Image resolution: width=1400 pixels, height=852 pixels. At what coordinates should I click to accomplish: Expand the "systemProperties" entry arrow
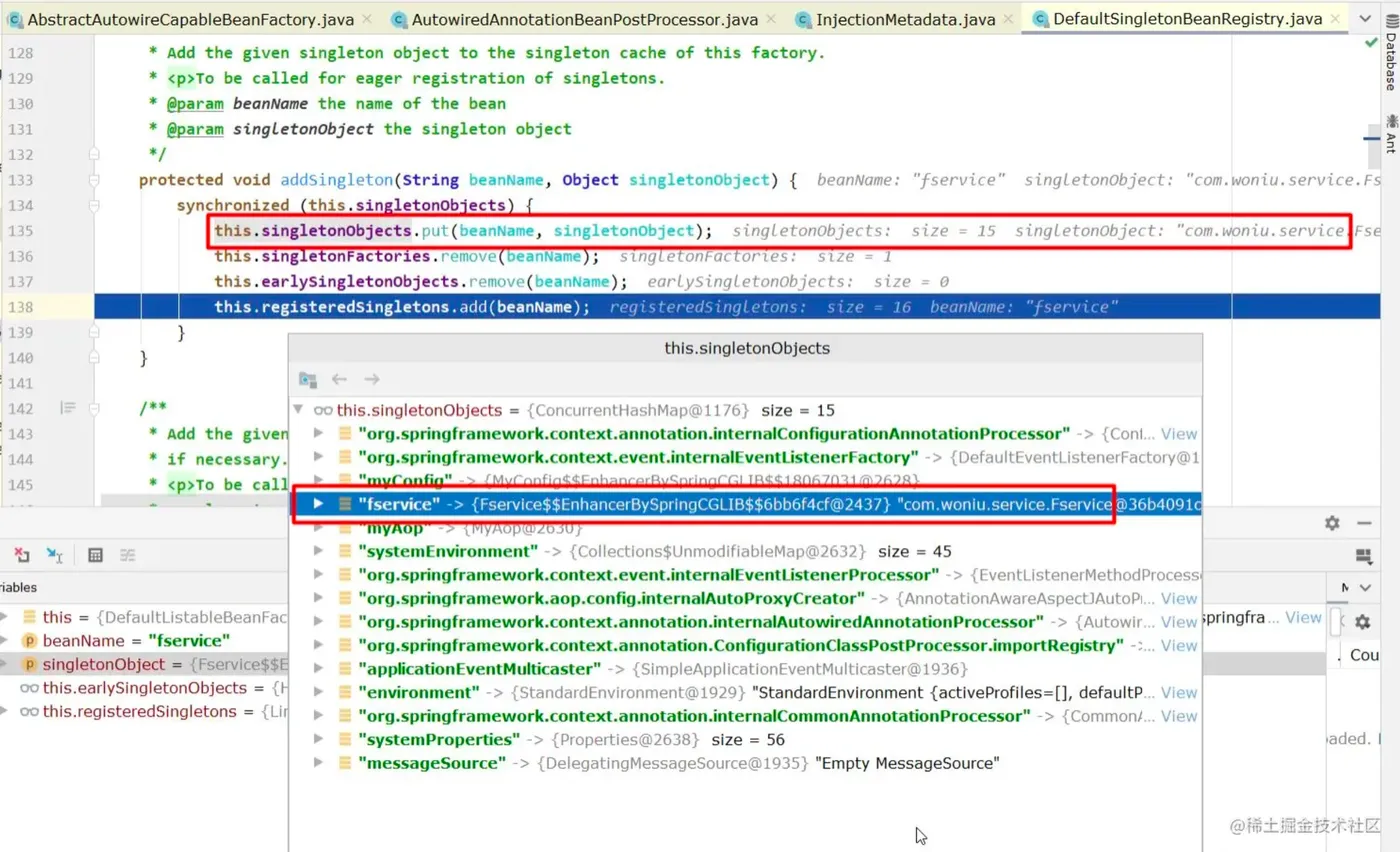(319, 740)
